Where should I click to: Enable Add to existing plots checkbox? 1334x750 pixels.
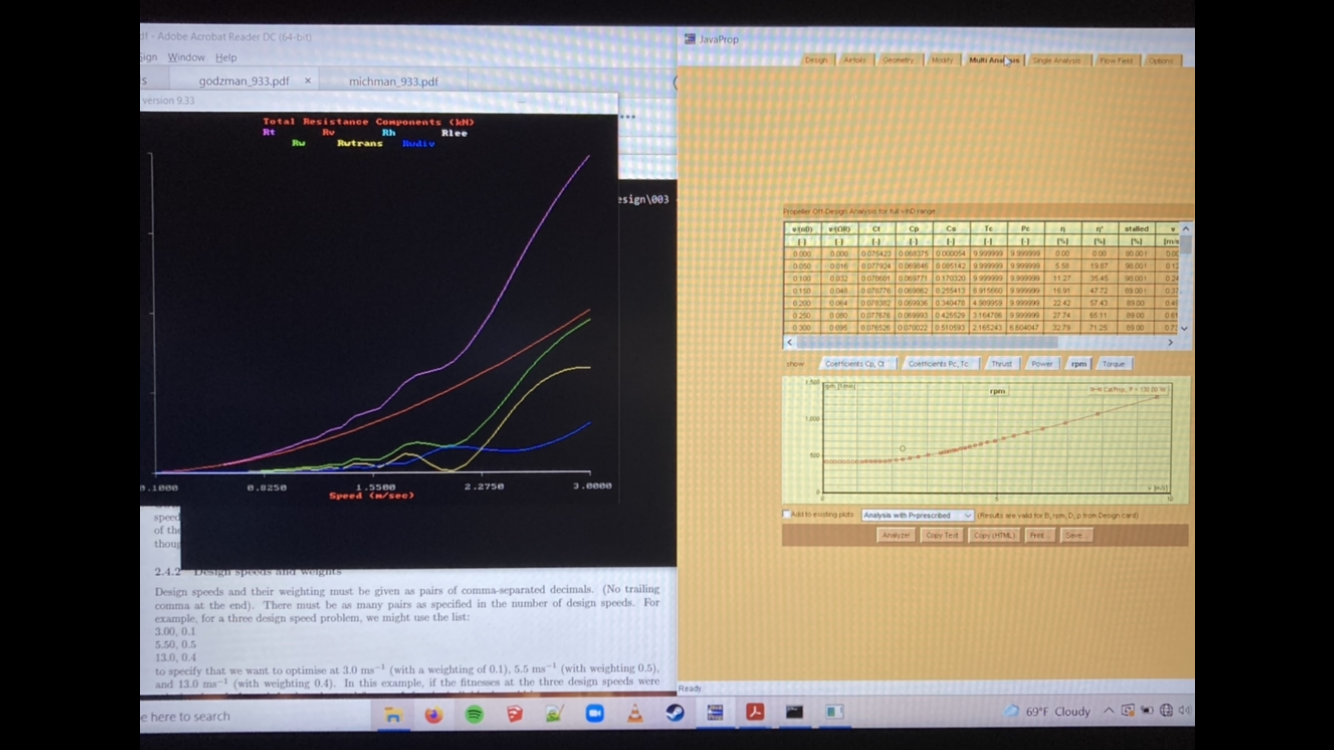click(x=787, y=514)
